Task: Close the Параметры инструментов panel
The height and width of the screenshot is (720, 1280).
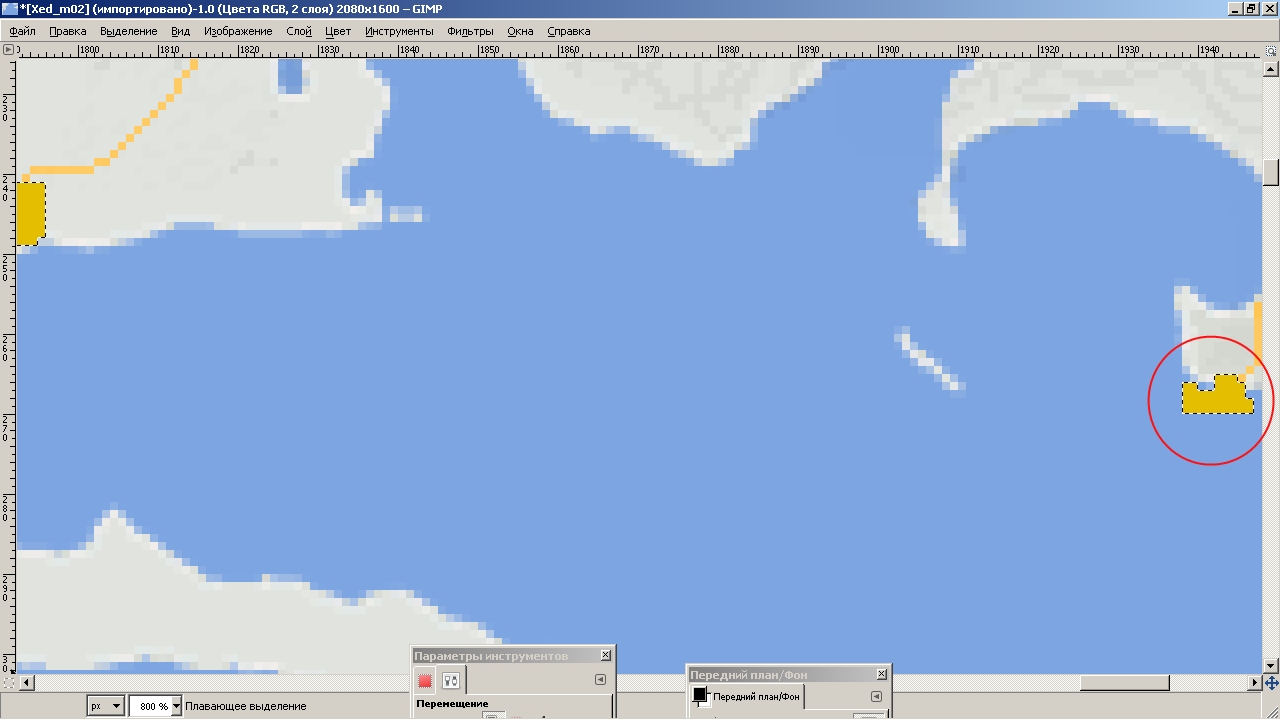Action: point(605,655)
